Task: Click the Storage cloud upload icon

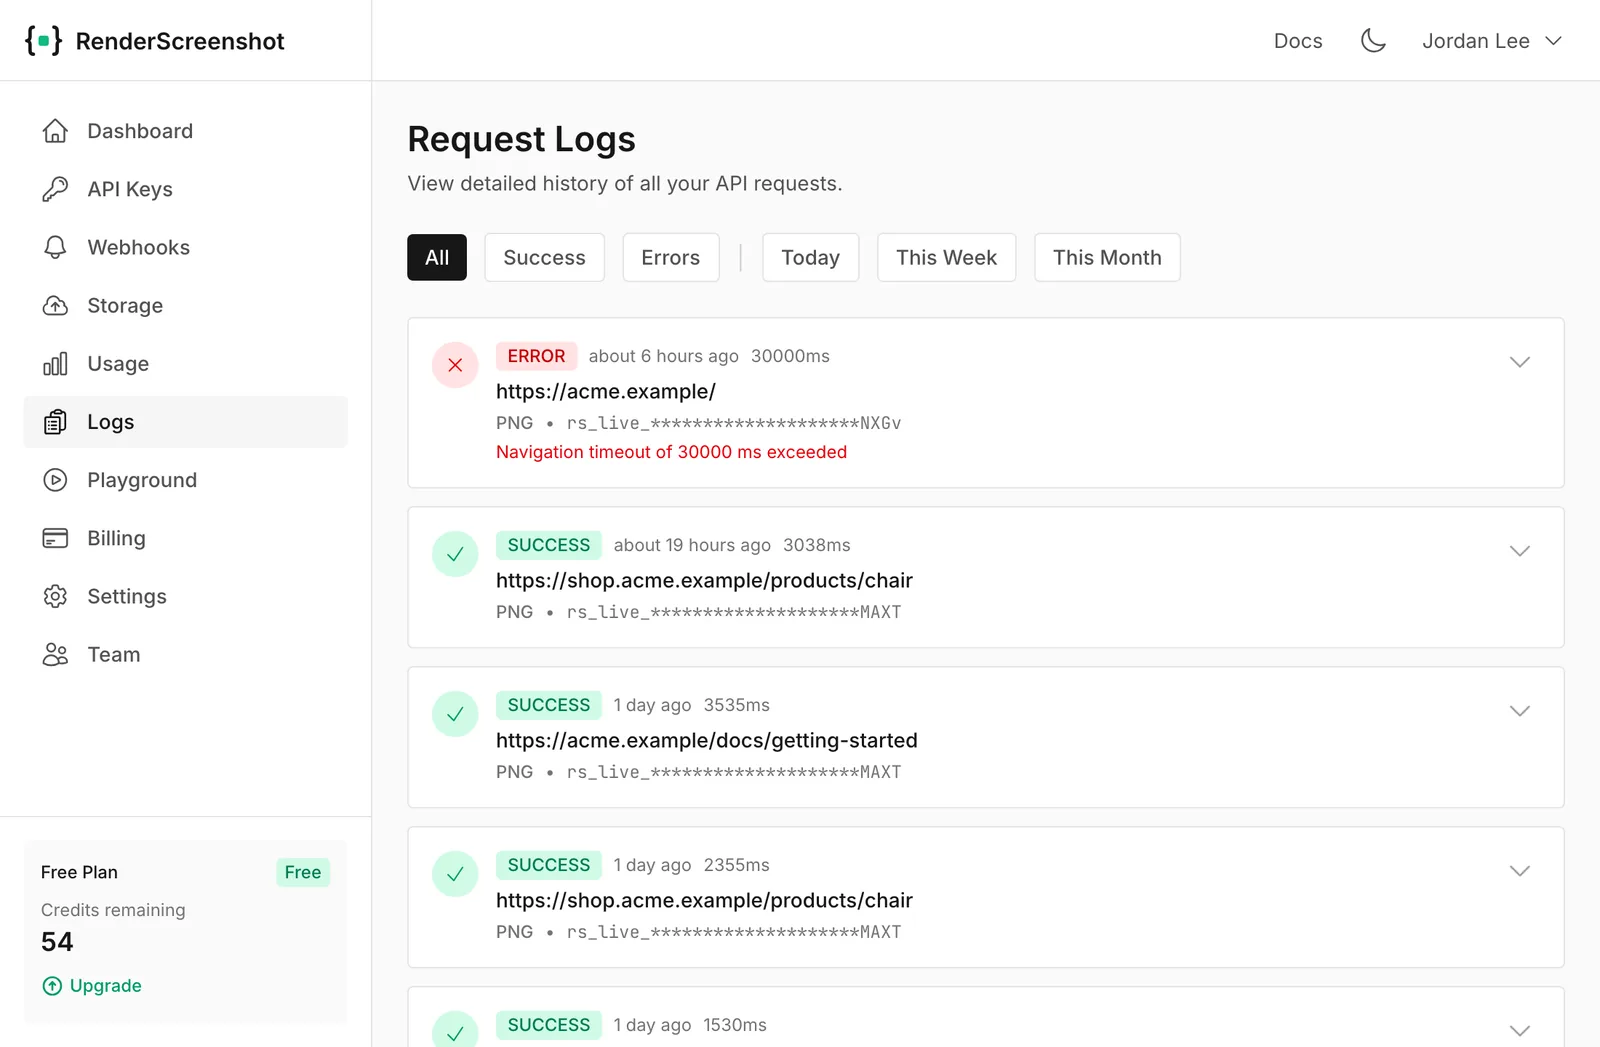Action: 55,305
